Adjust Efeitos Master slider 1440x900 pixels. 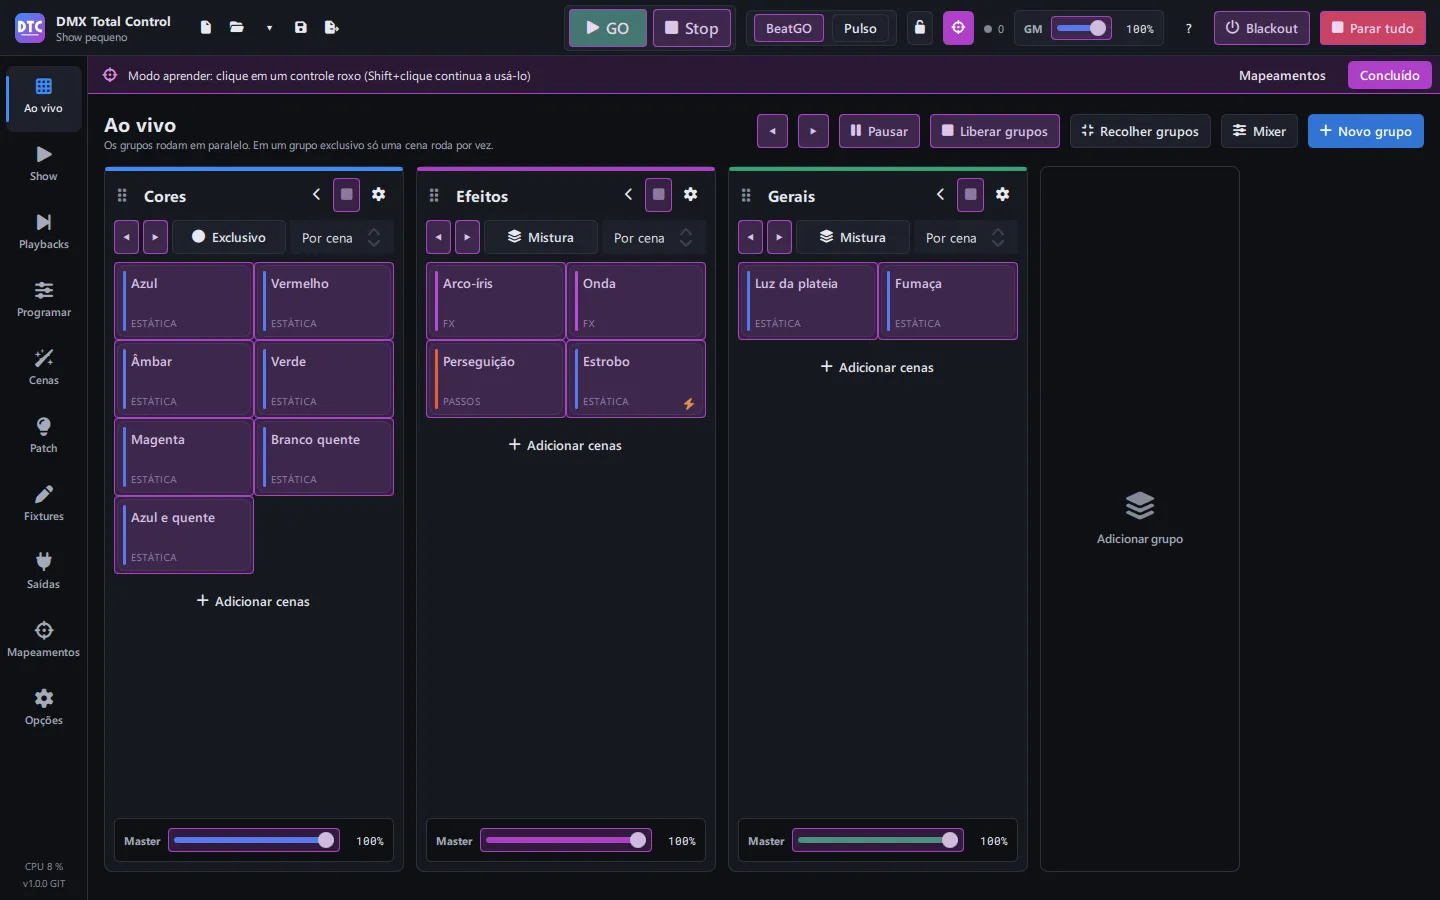click(x=566, y=840)
